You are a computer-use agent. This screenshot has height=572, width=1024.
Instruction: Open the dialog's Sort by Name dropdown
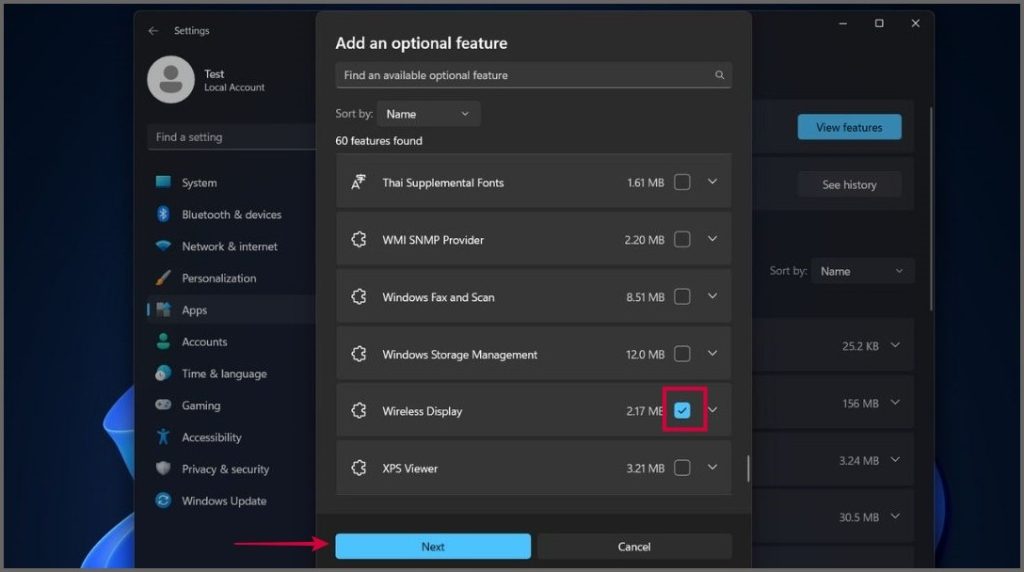(428, 114)
